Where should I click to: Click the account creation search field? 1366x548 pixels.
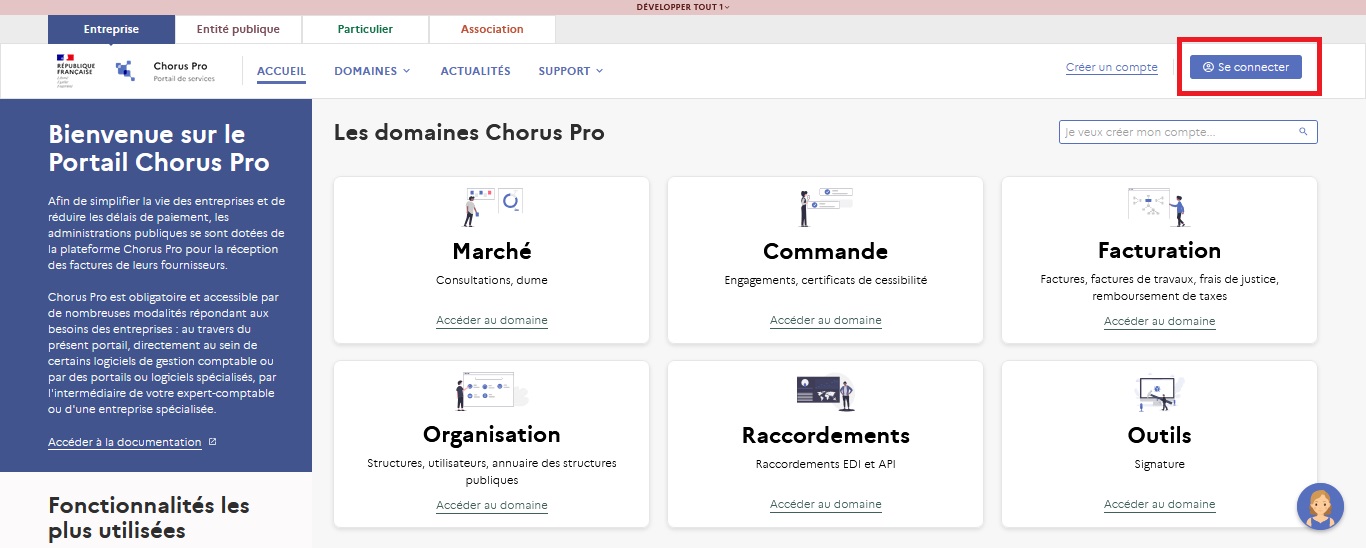pos(1178,132)
